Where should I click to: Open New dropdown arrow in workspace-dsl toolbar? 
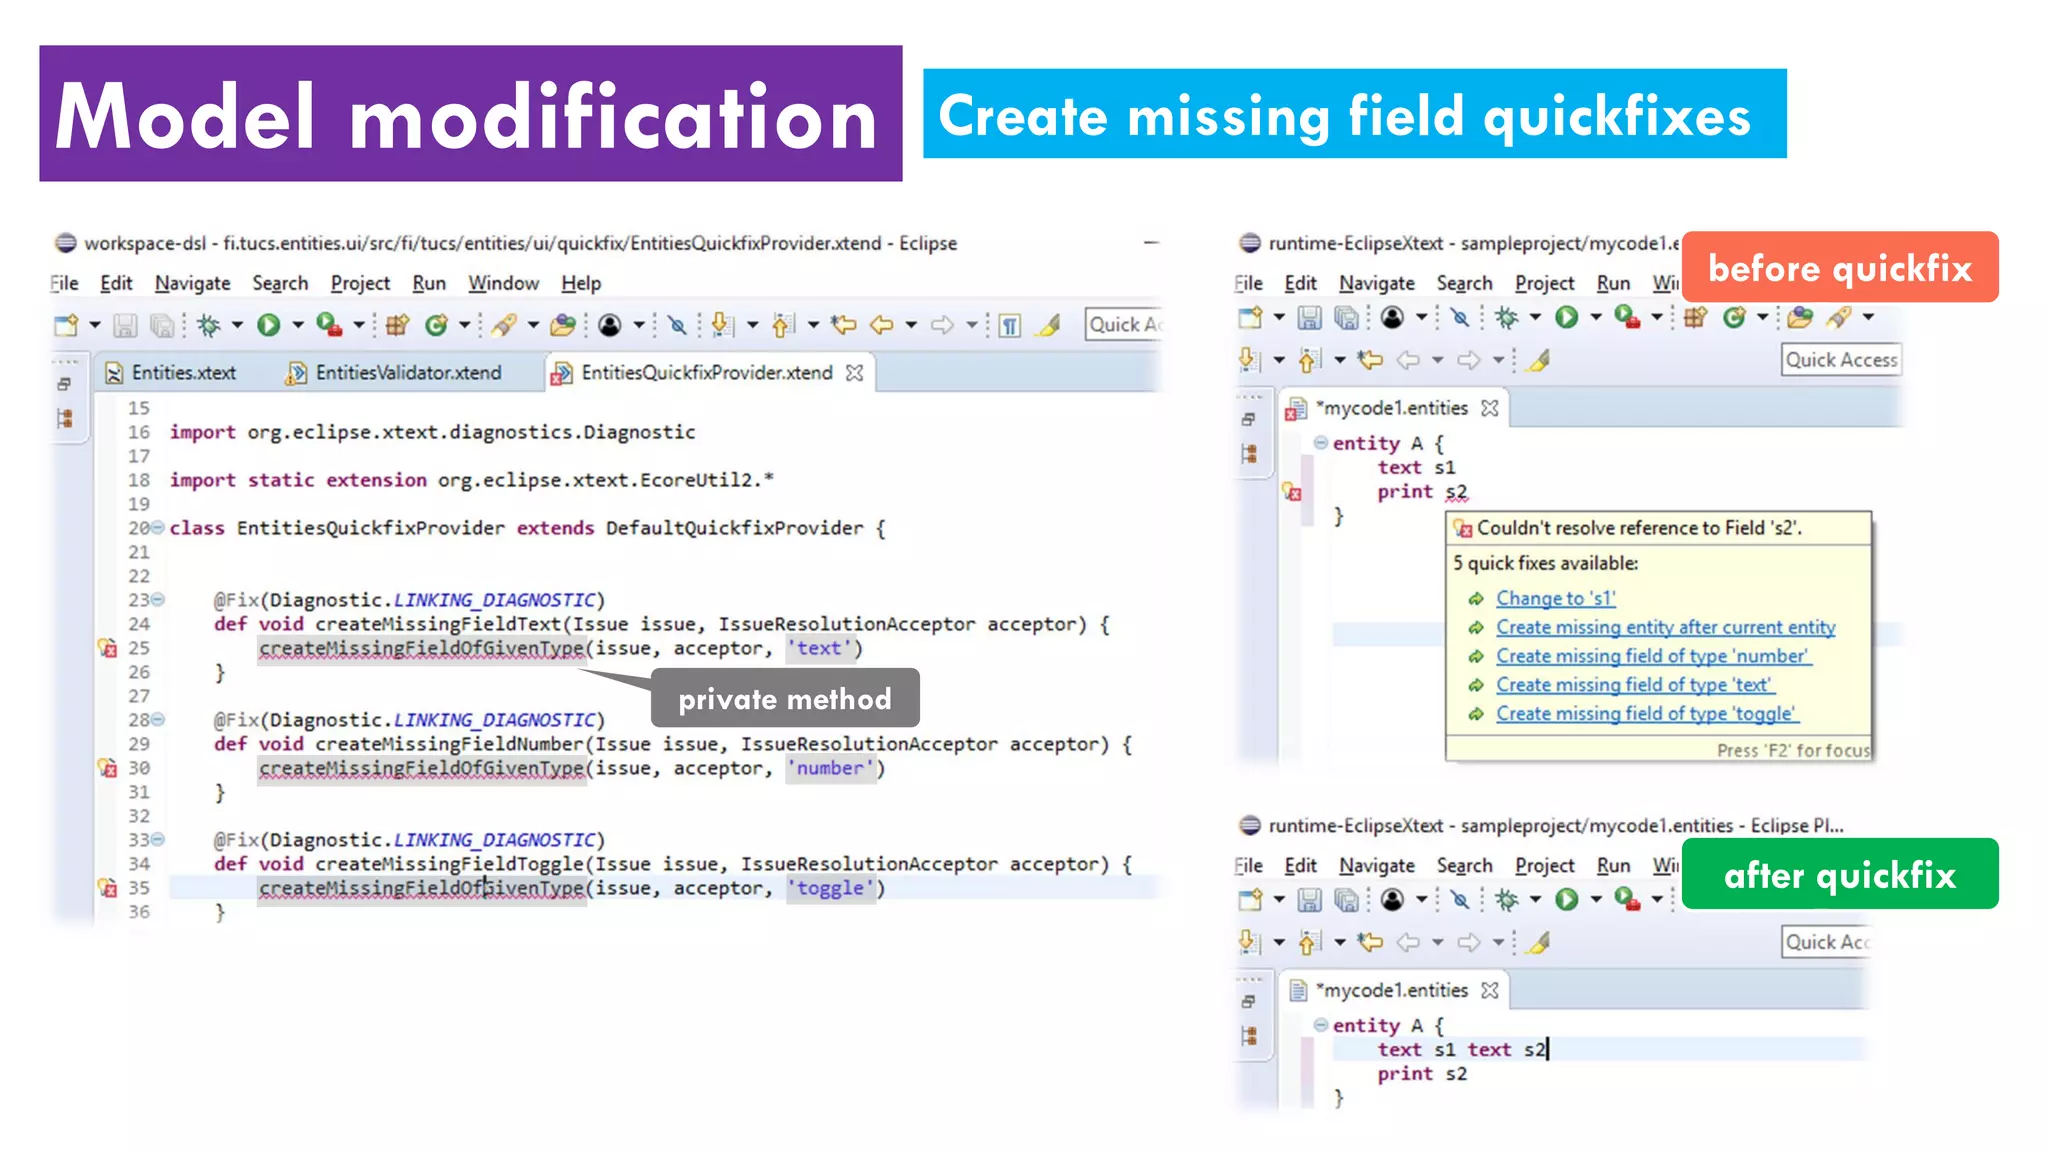pos(95,325)
